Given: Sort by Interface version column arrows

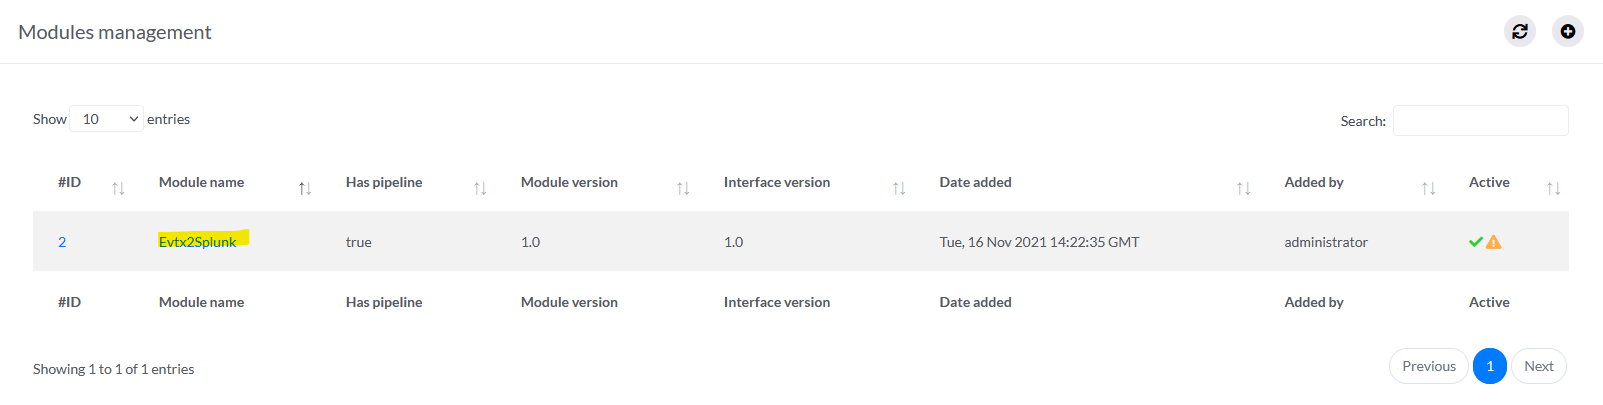Looking at the screenshot, I should click(x=899, y=188).
